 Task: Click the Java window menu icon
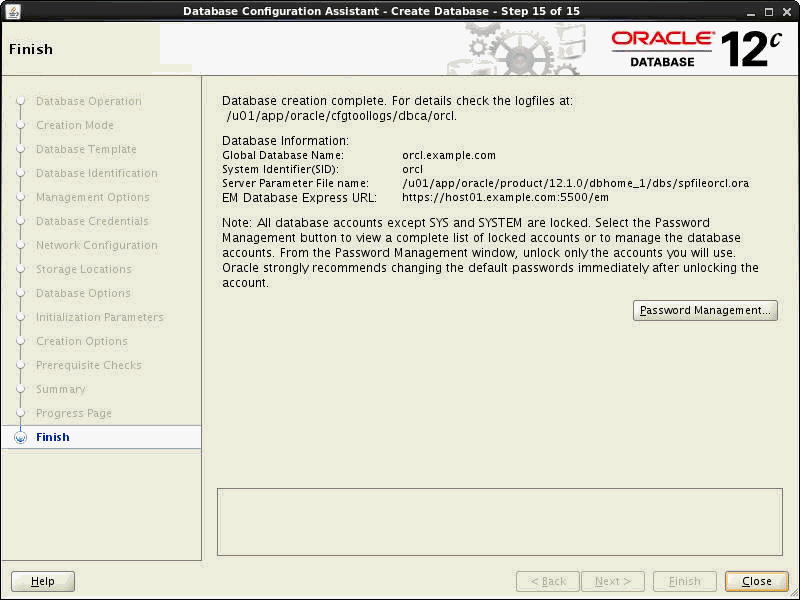pos(12,11)
